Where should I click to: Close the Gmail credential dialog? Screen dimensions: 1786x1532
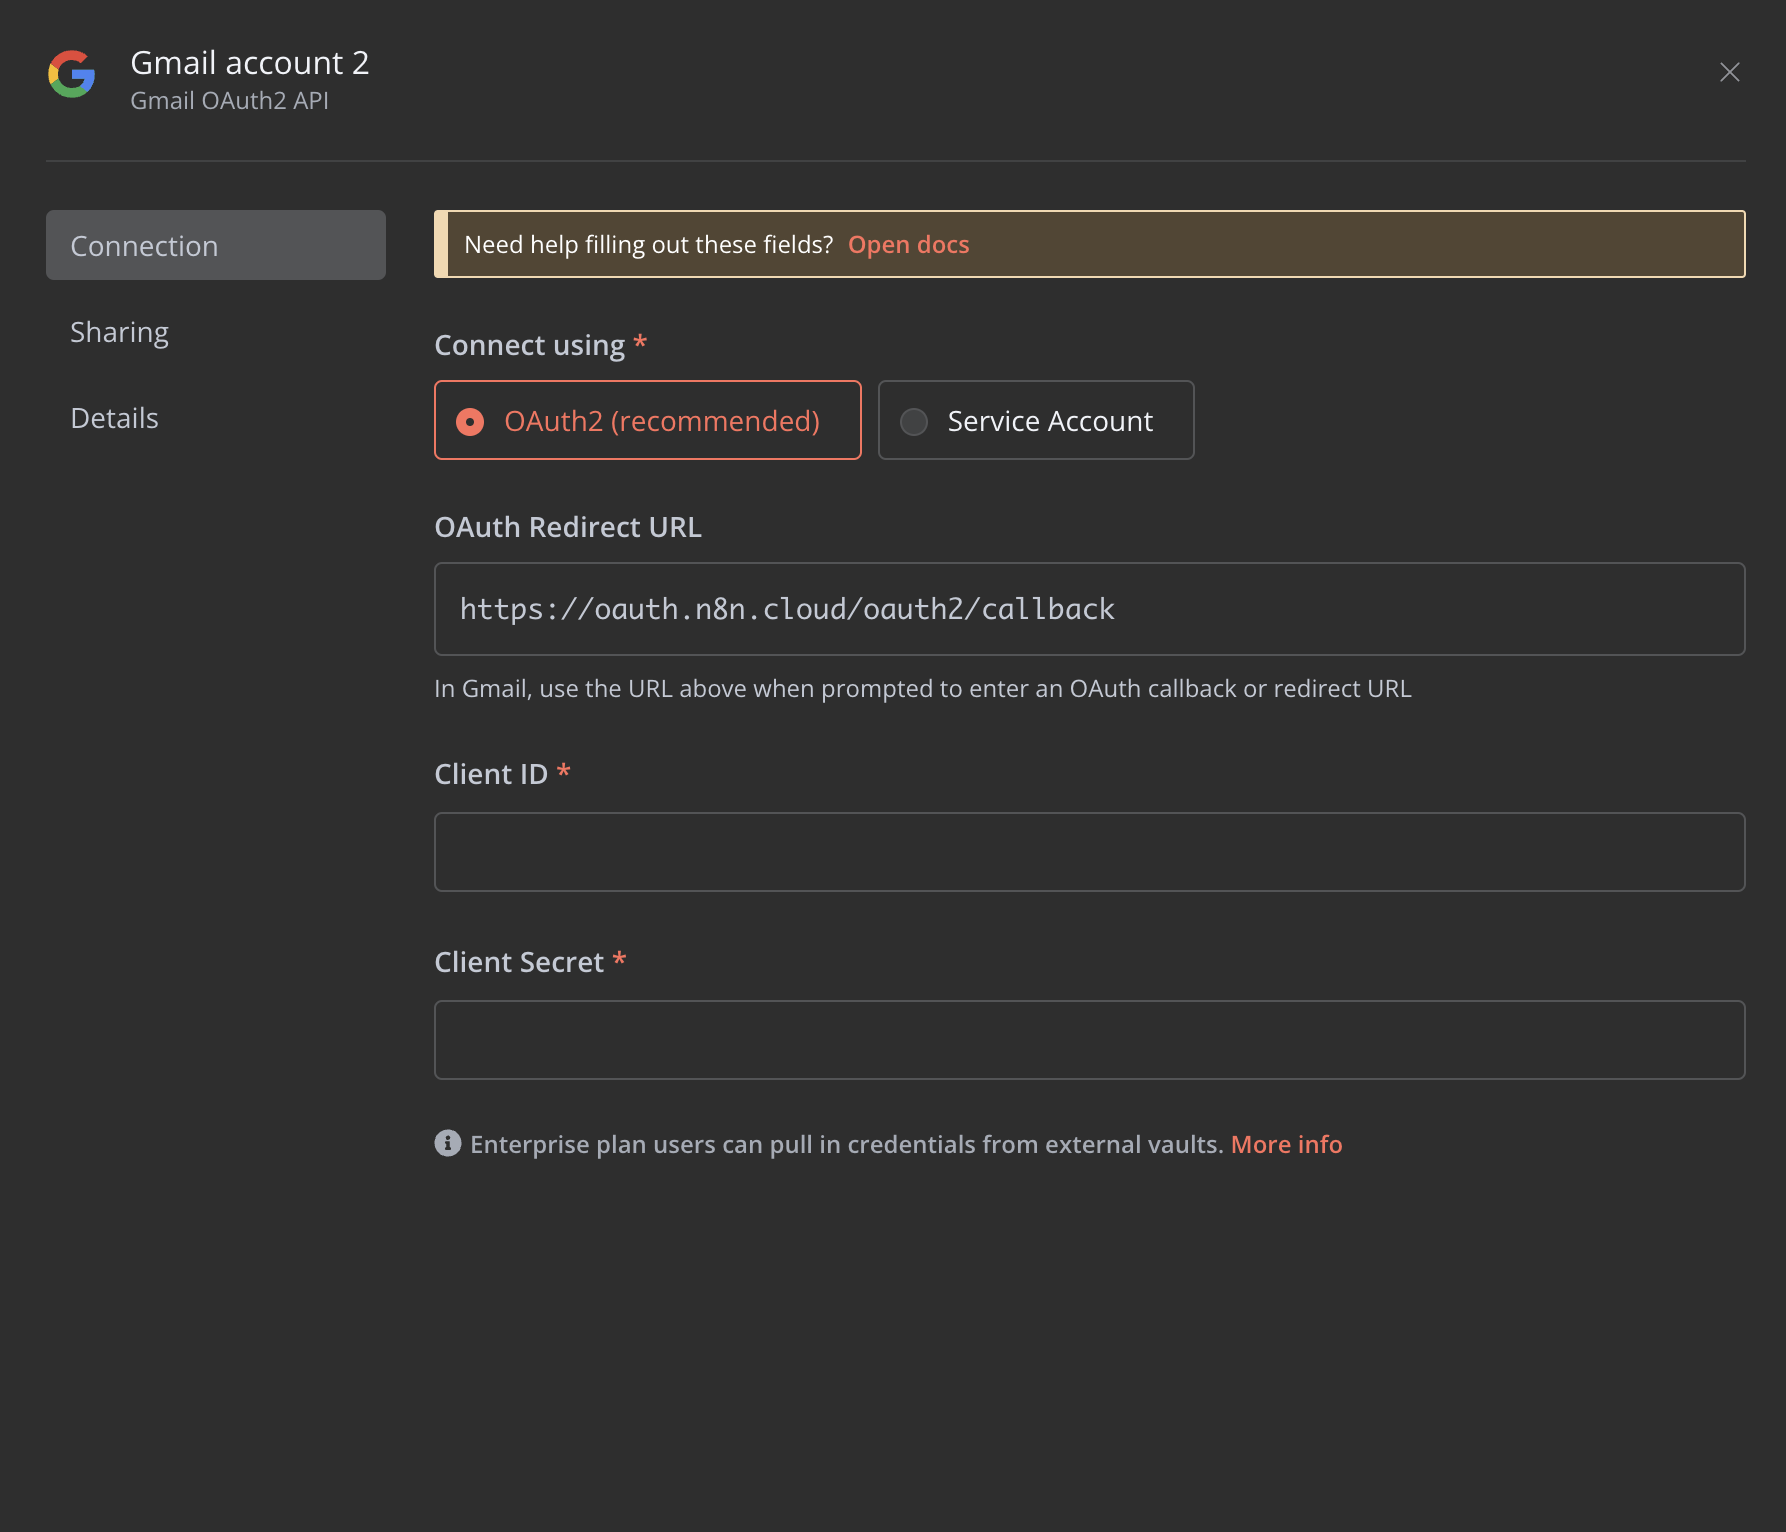pos(1729,72)
